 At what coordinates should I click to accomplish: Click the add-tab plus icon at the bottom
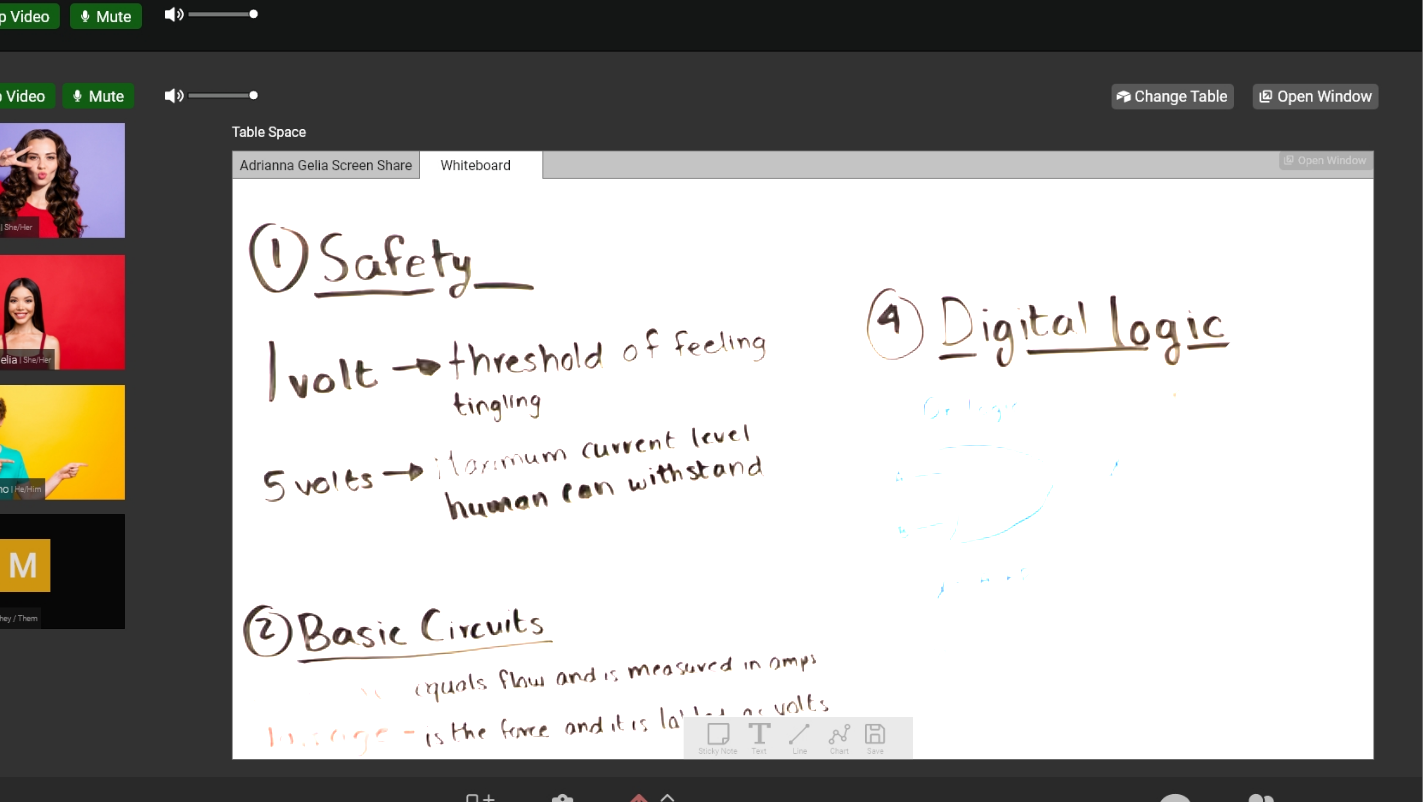coord(479,797)
